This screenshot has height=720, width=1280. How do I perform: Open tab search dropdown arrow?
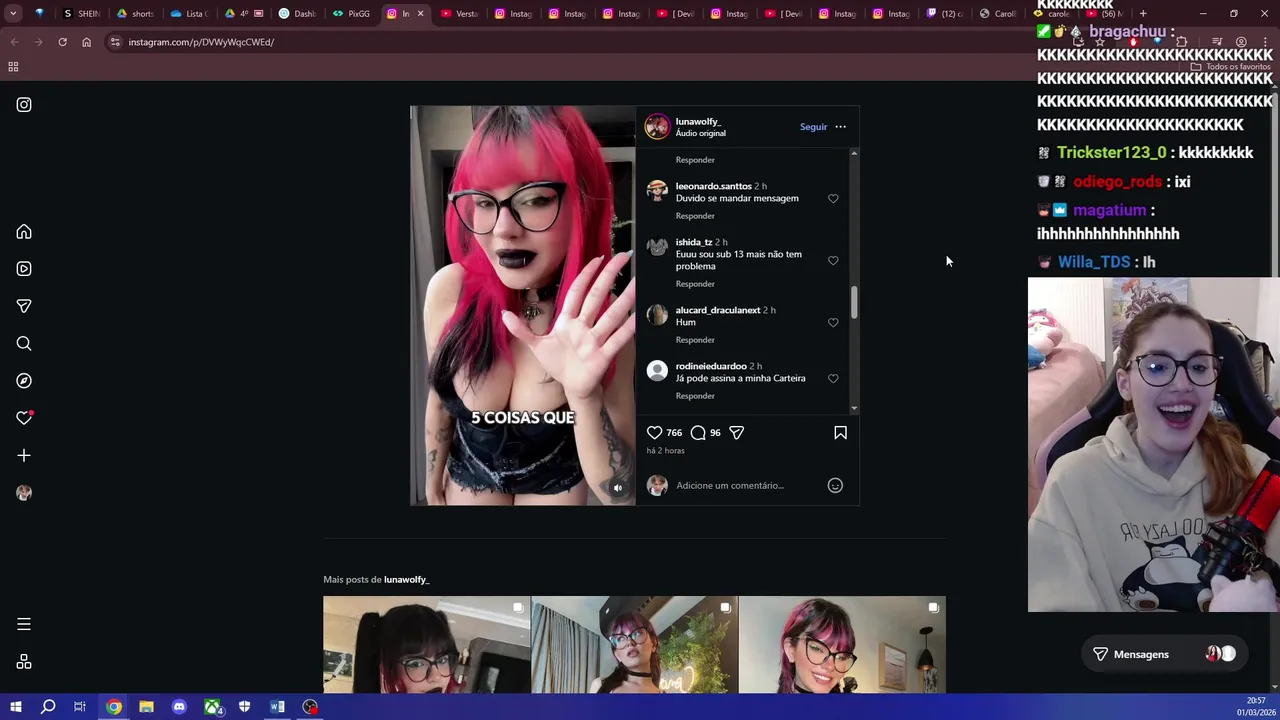(x=13, y=14)
